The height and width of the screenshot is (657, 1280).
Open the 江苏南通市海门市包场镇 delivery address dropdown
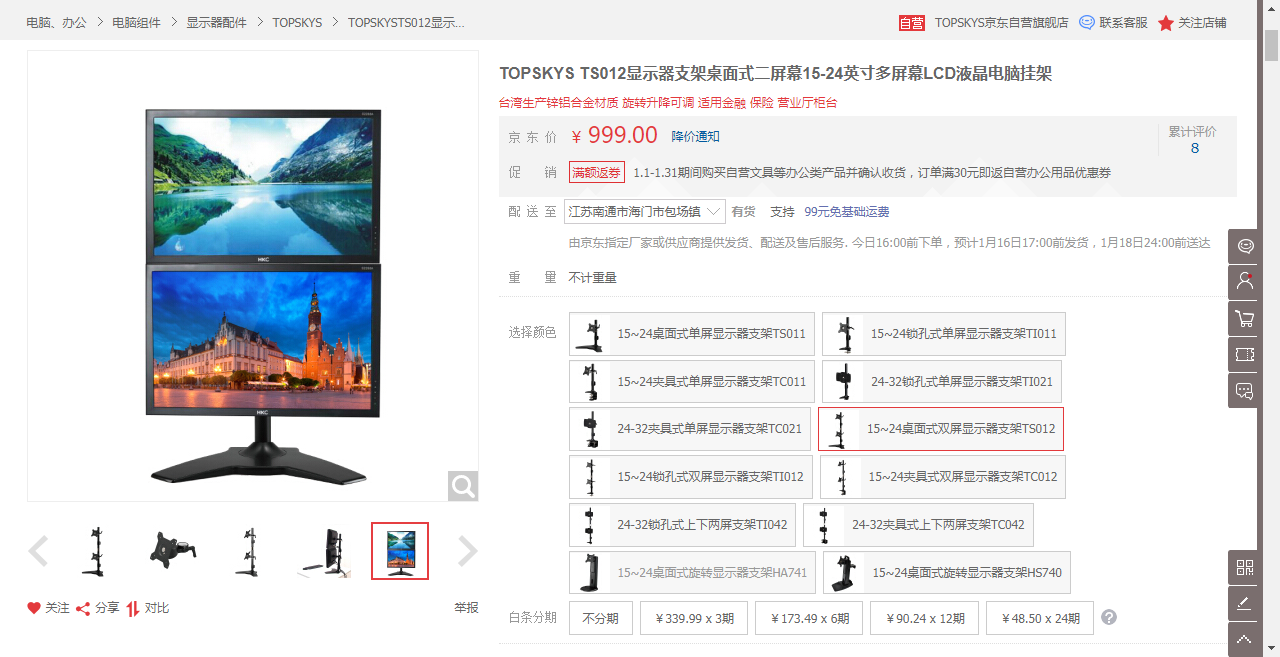point(645,211)
